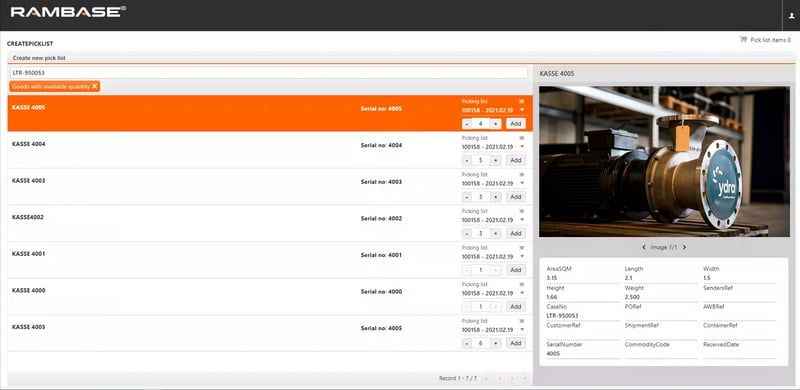Add KASSE 4003 to the pick list
800x390 pixels.
pyautogui.click(x=516, y=197)
